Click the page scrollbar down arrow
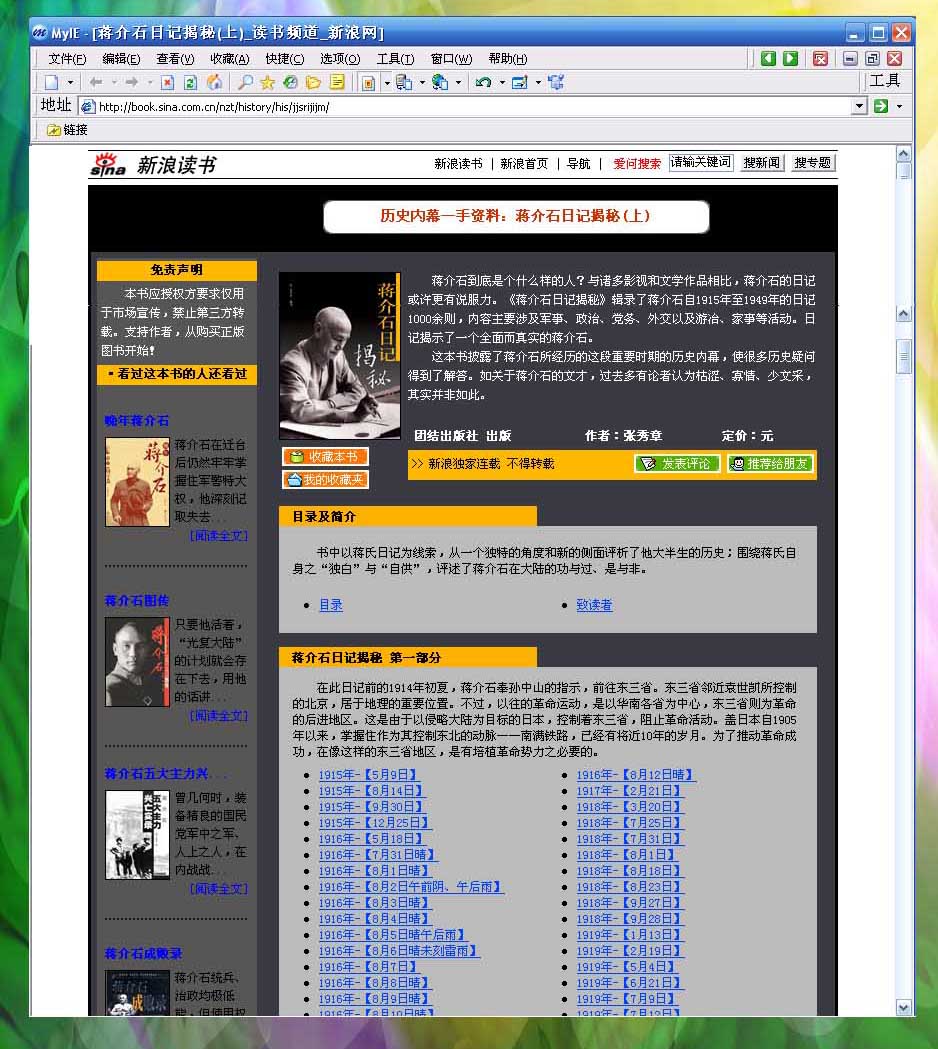This screenshot has width=938, height=1049. (903, 1007)
